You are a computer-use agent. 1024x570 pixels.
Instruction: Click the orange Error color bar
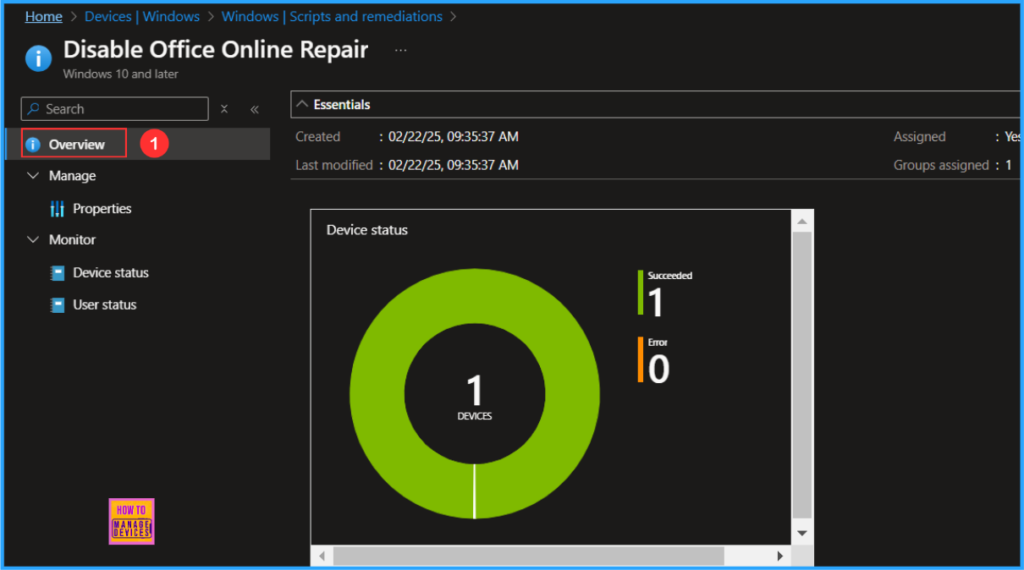(x=640, y=360)
